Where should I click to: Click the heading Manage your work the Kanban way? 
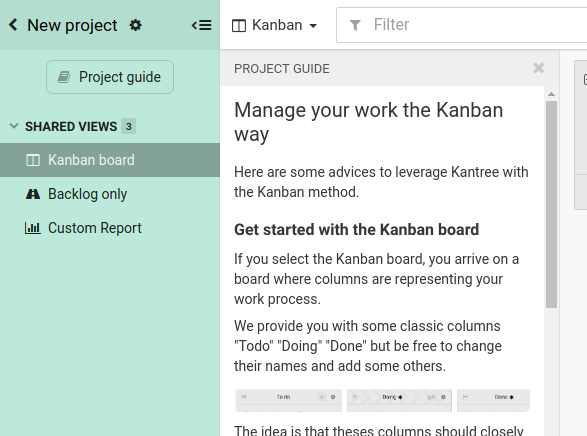click(x=368, y=122)
